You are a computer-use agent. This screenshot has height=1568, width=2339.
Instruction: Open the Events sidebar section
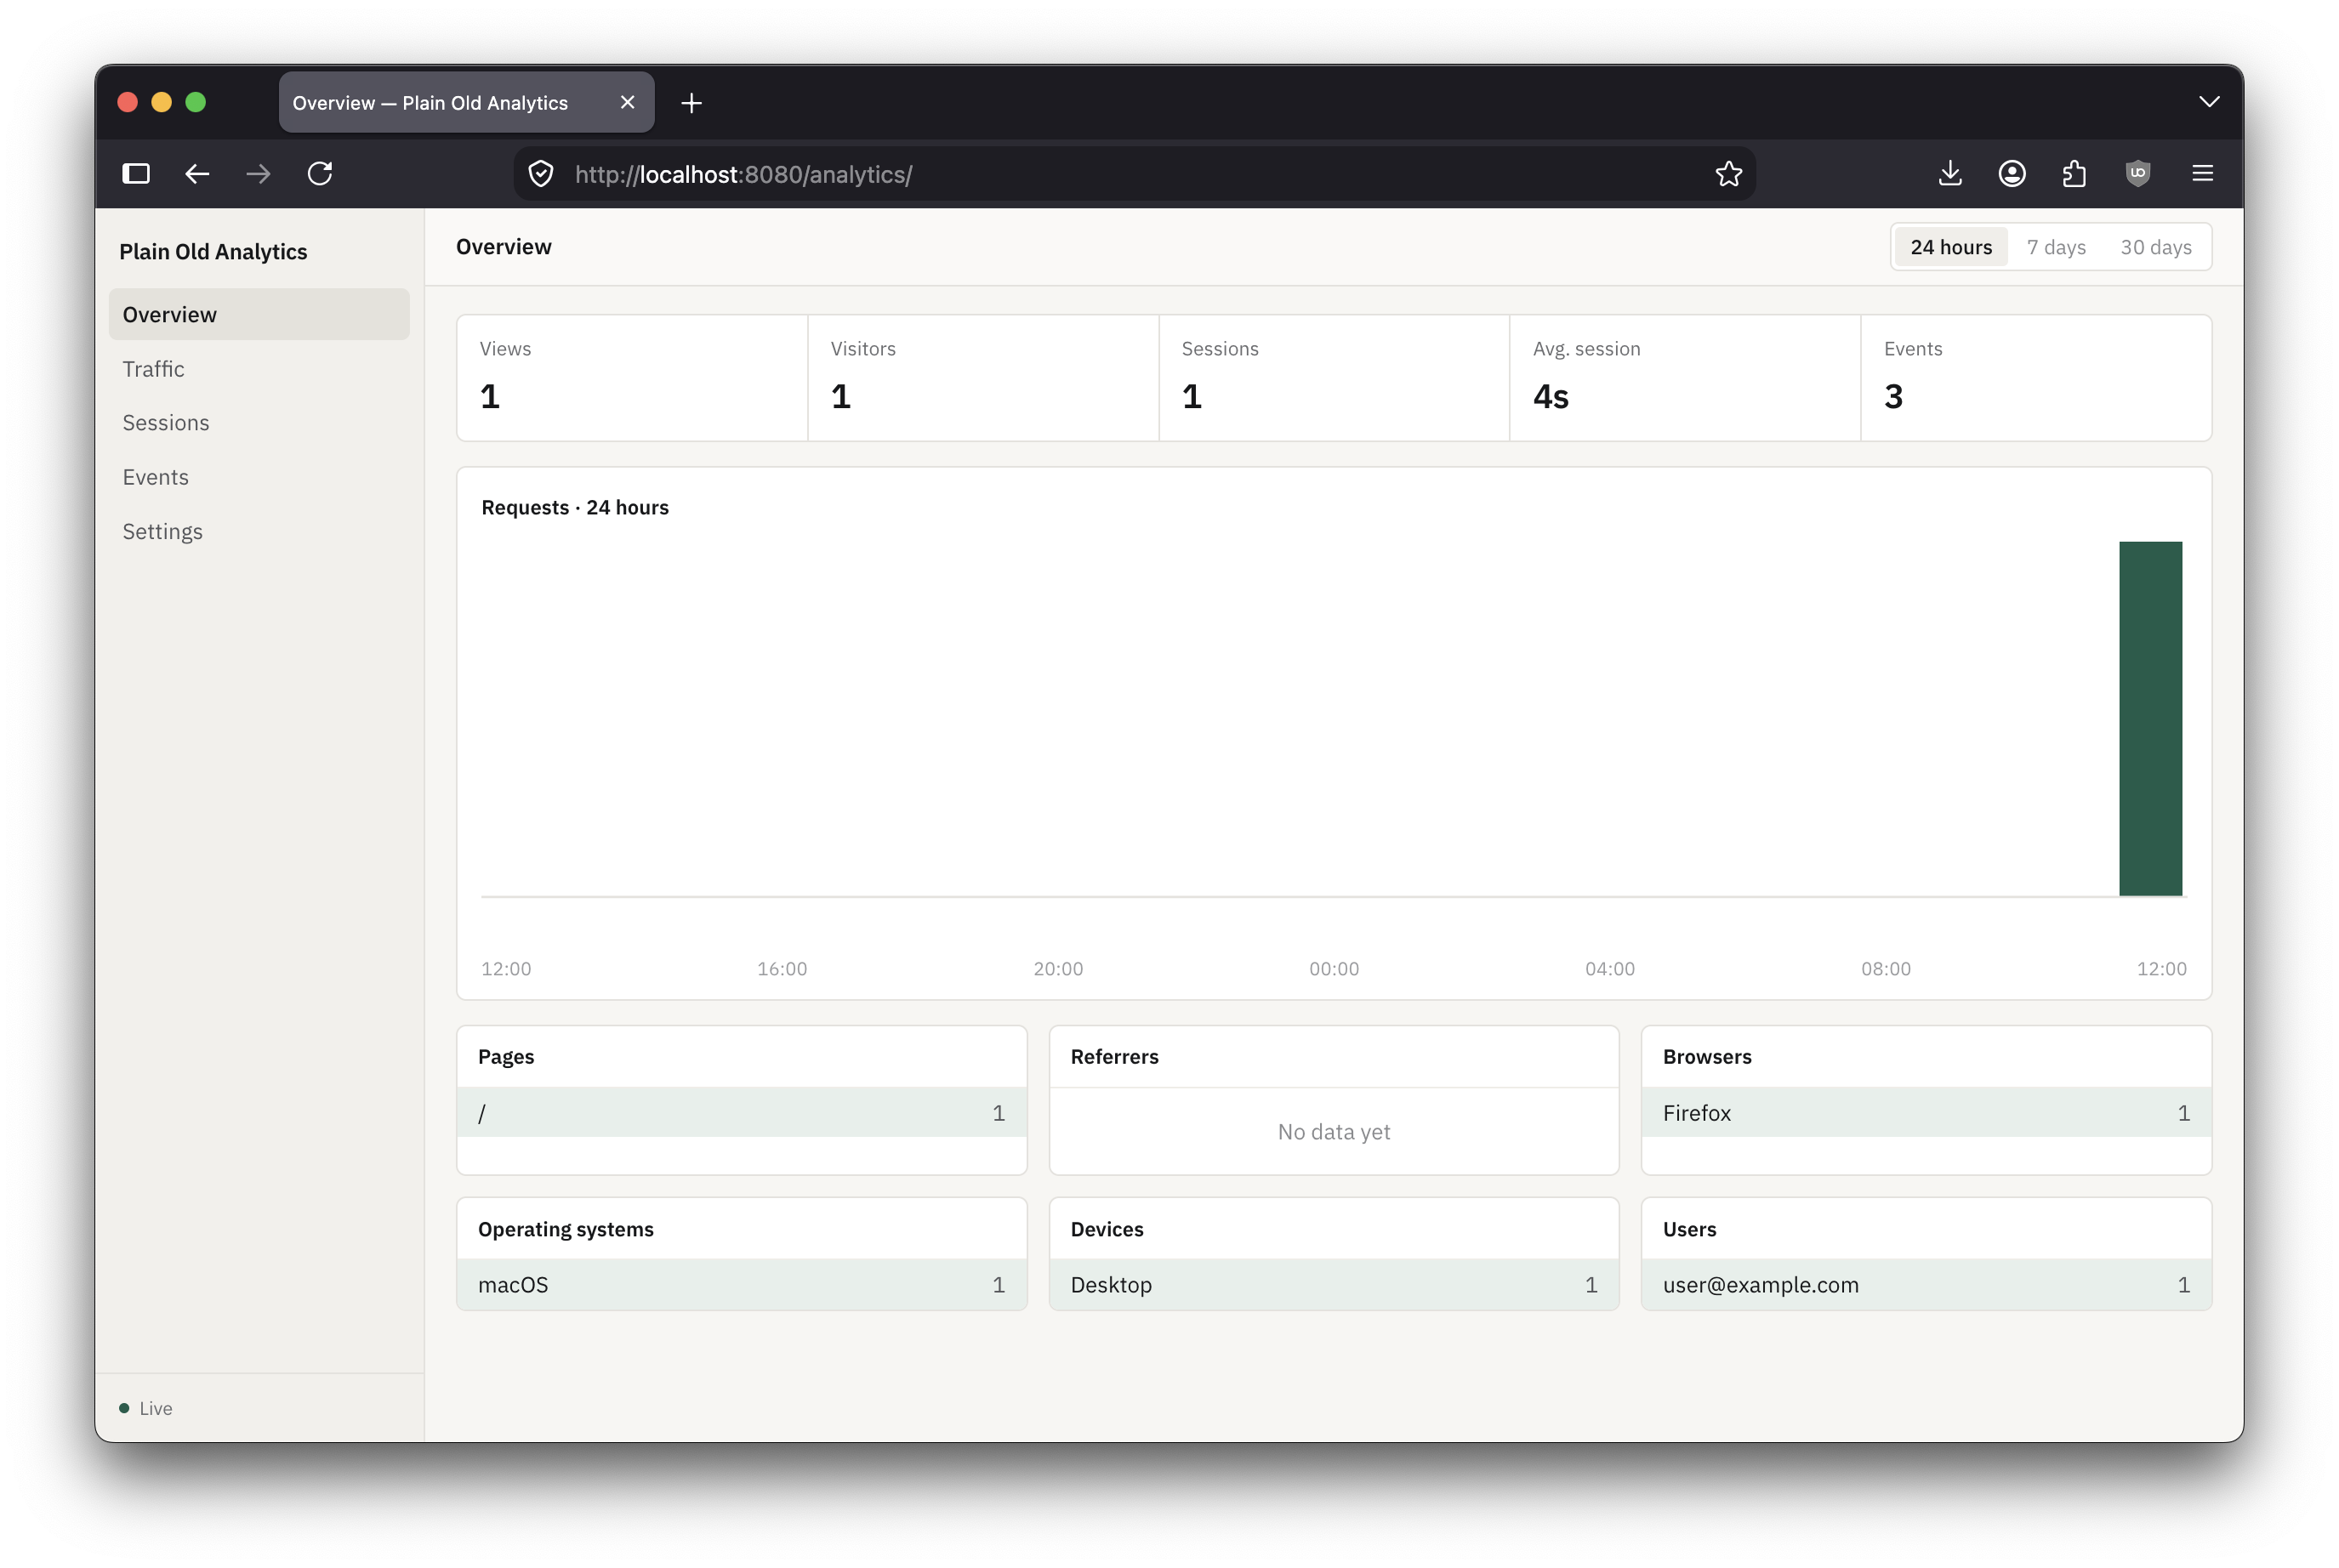[x=259, y=477]
